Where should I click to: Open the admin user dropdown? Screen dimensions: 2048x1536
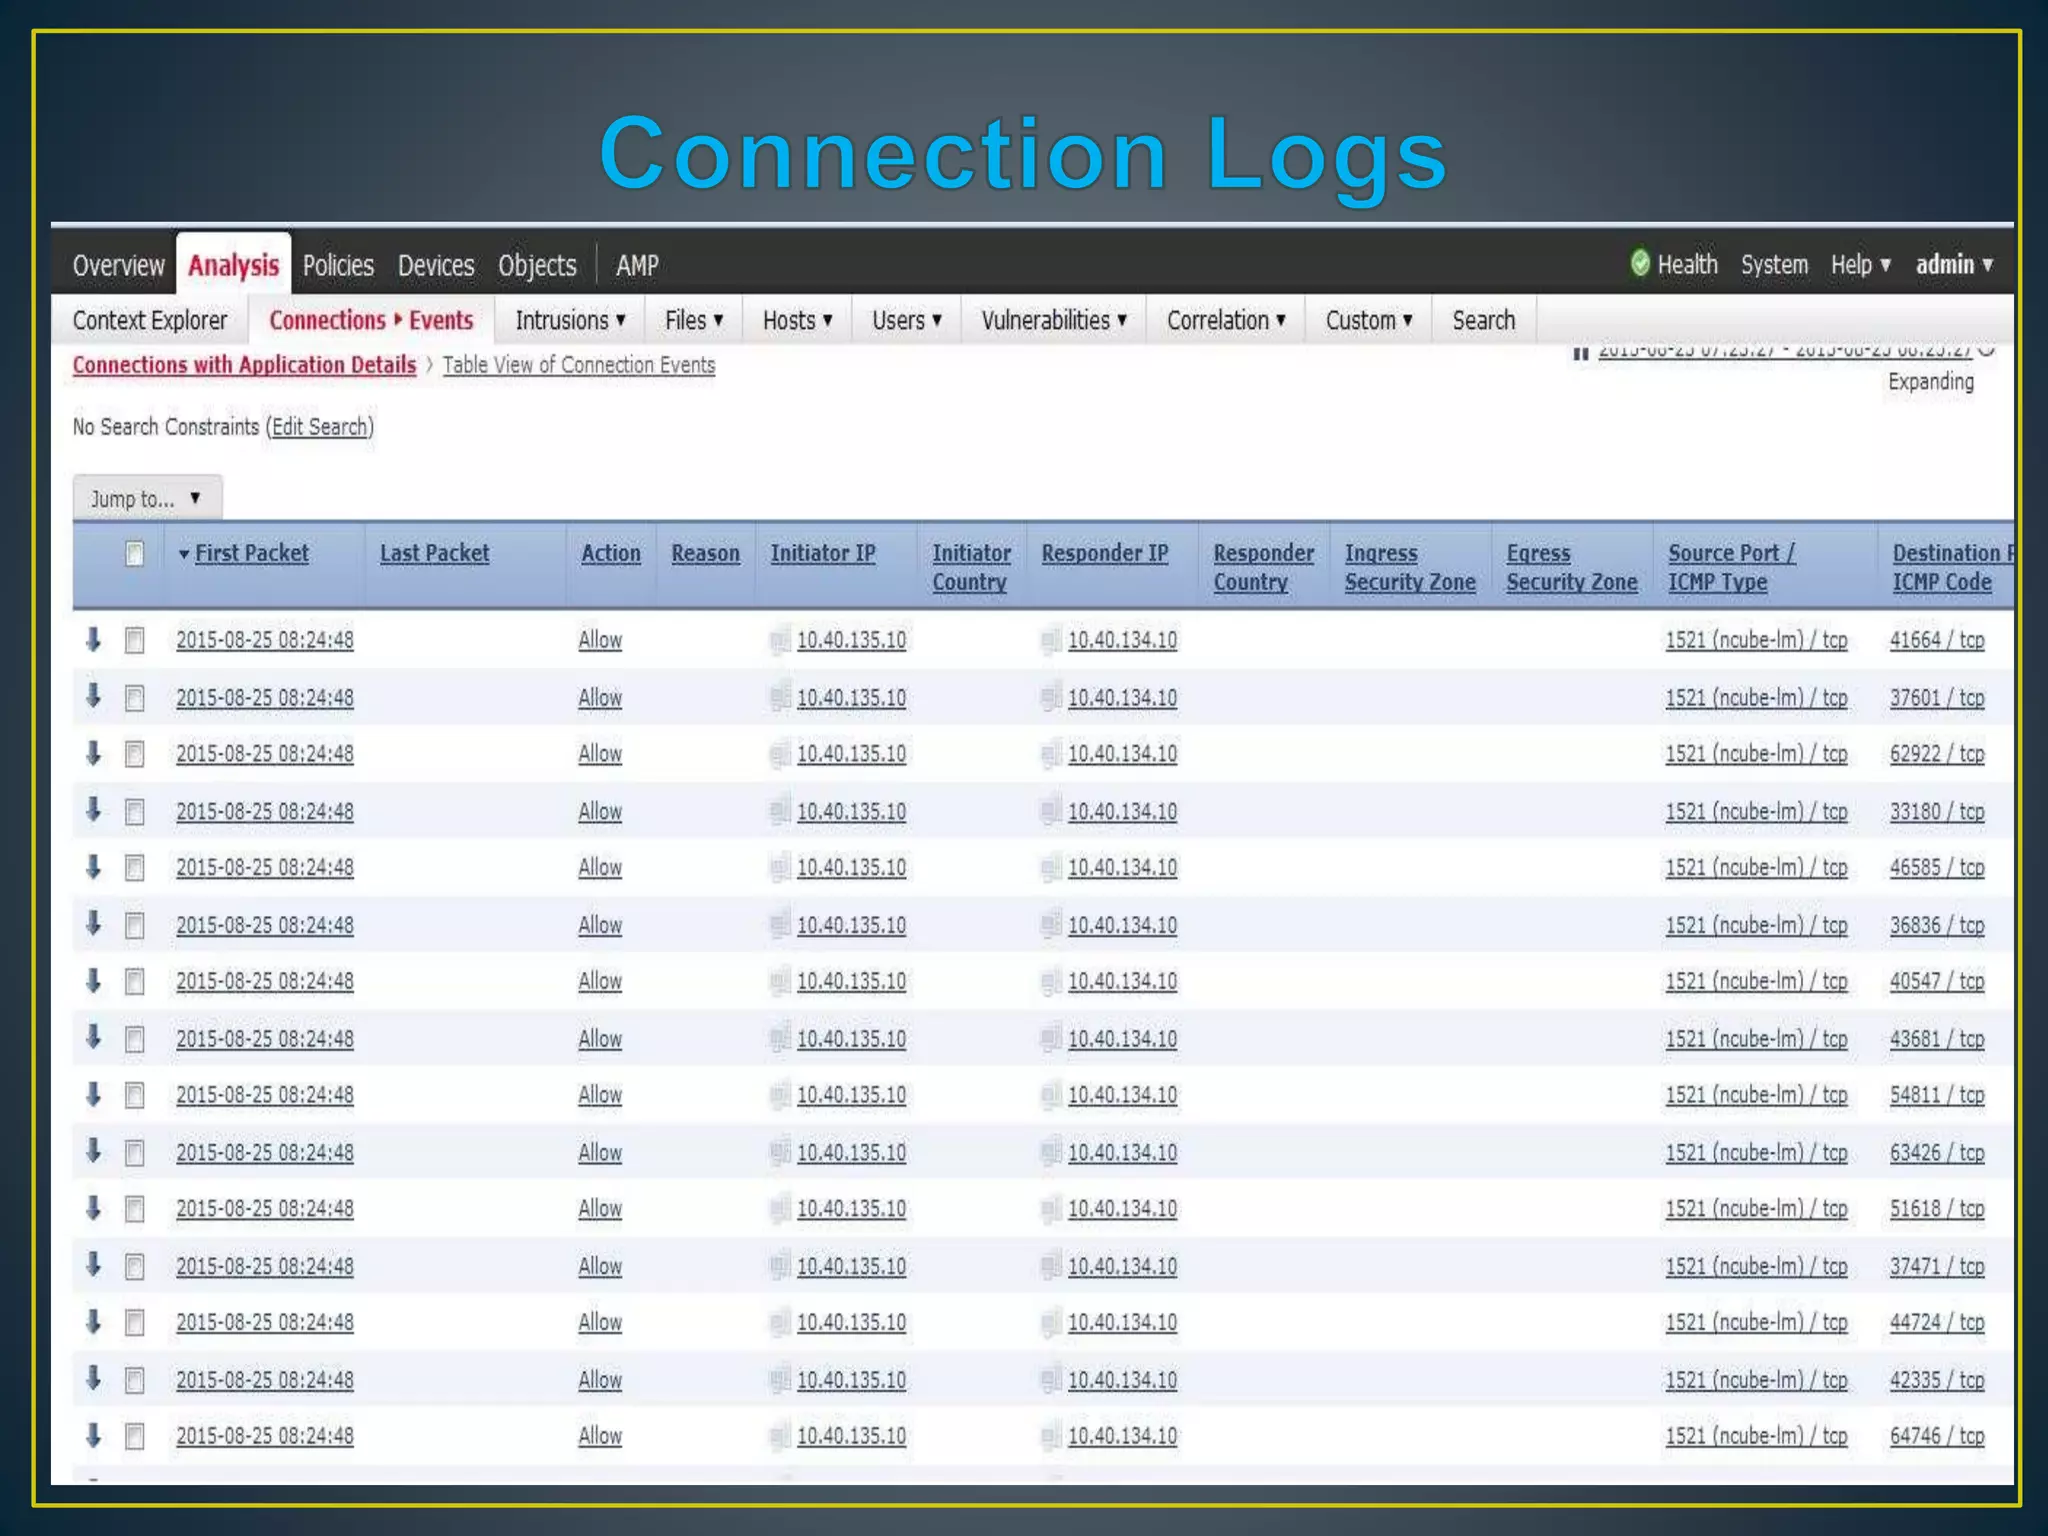[x=1954, y=264]
